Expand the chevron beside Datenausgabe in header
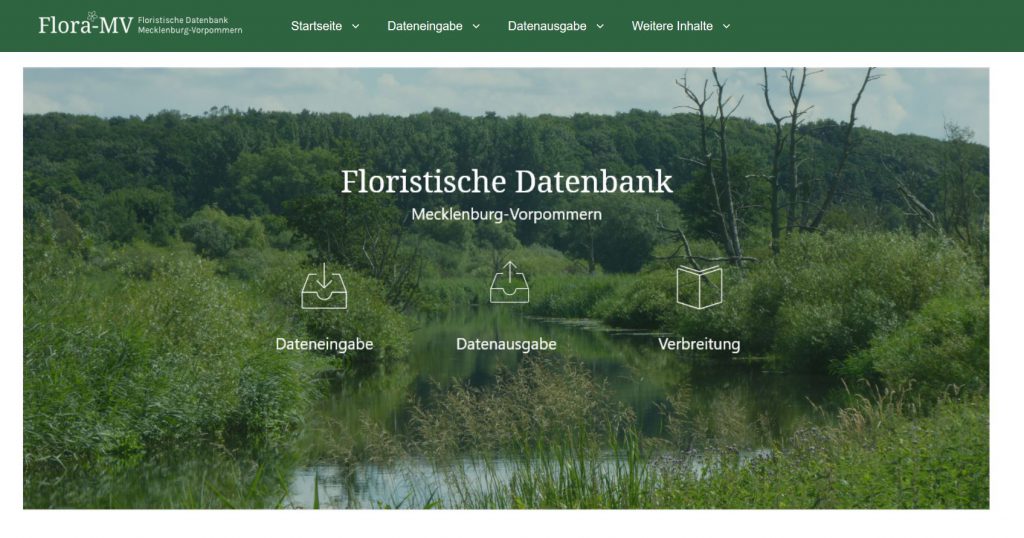Screen dimensions: 1024x538 click(600, 27)
